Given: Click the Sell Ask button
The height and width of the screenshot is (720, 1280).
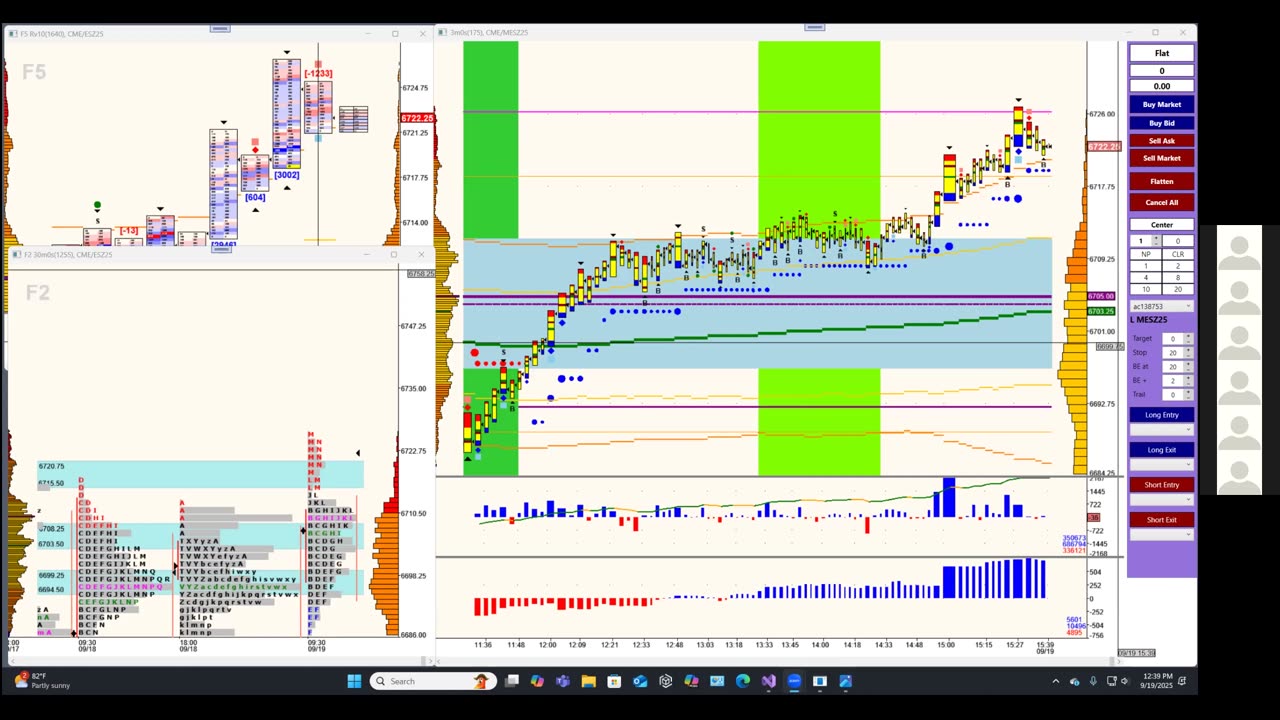Looking at the screenshot, I should [x=1161, y=141].
